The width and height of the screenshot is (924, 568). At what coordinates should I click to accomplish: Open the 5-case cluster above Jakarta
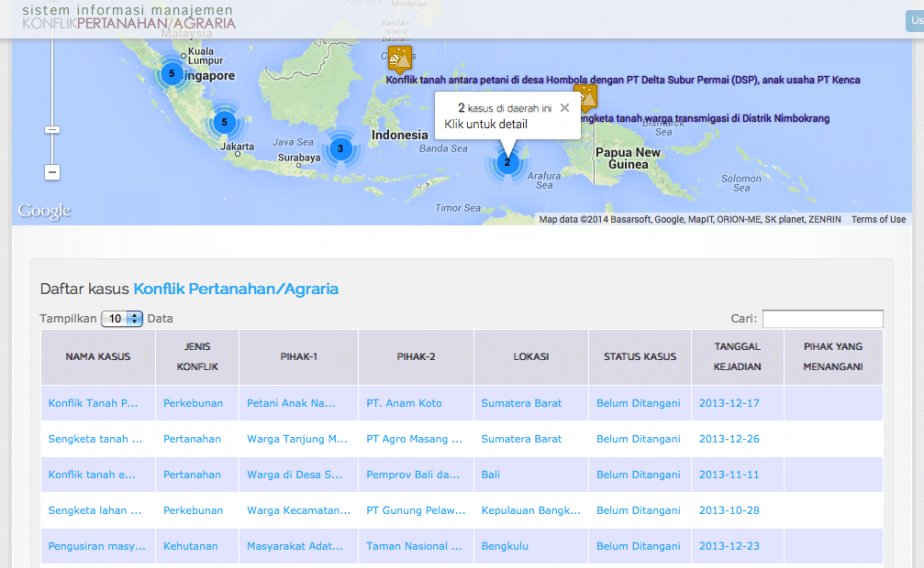tap(224, 123)
